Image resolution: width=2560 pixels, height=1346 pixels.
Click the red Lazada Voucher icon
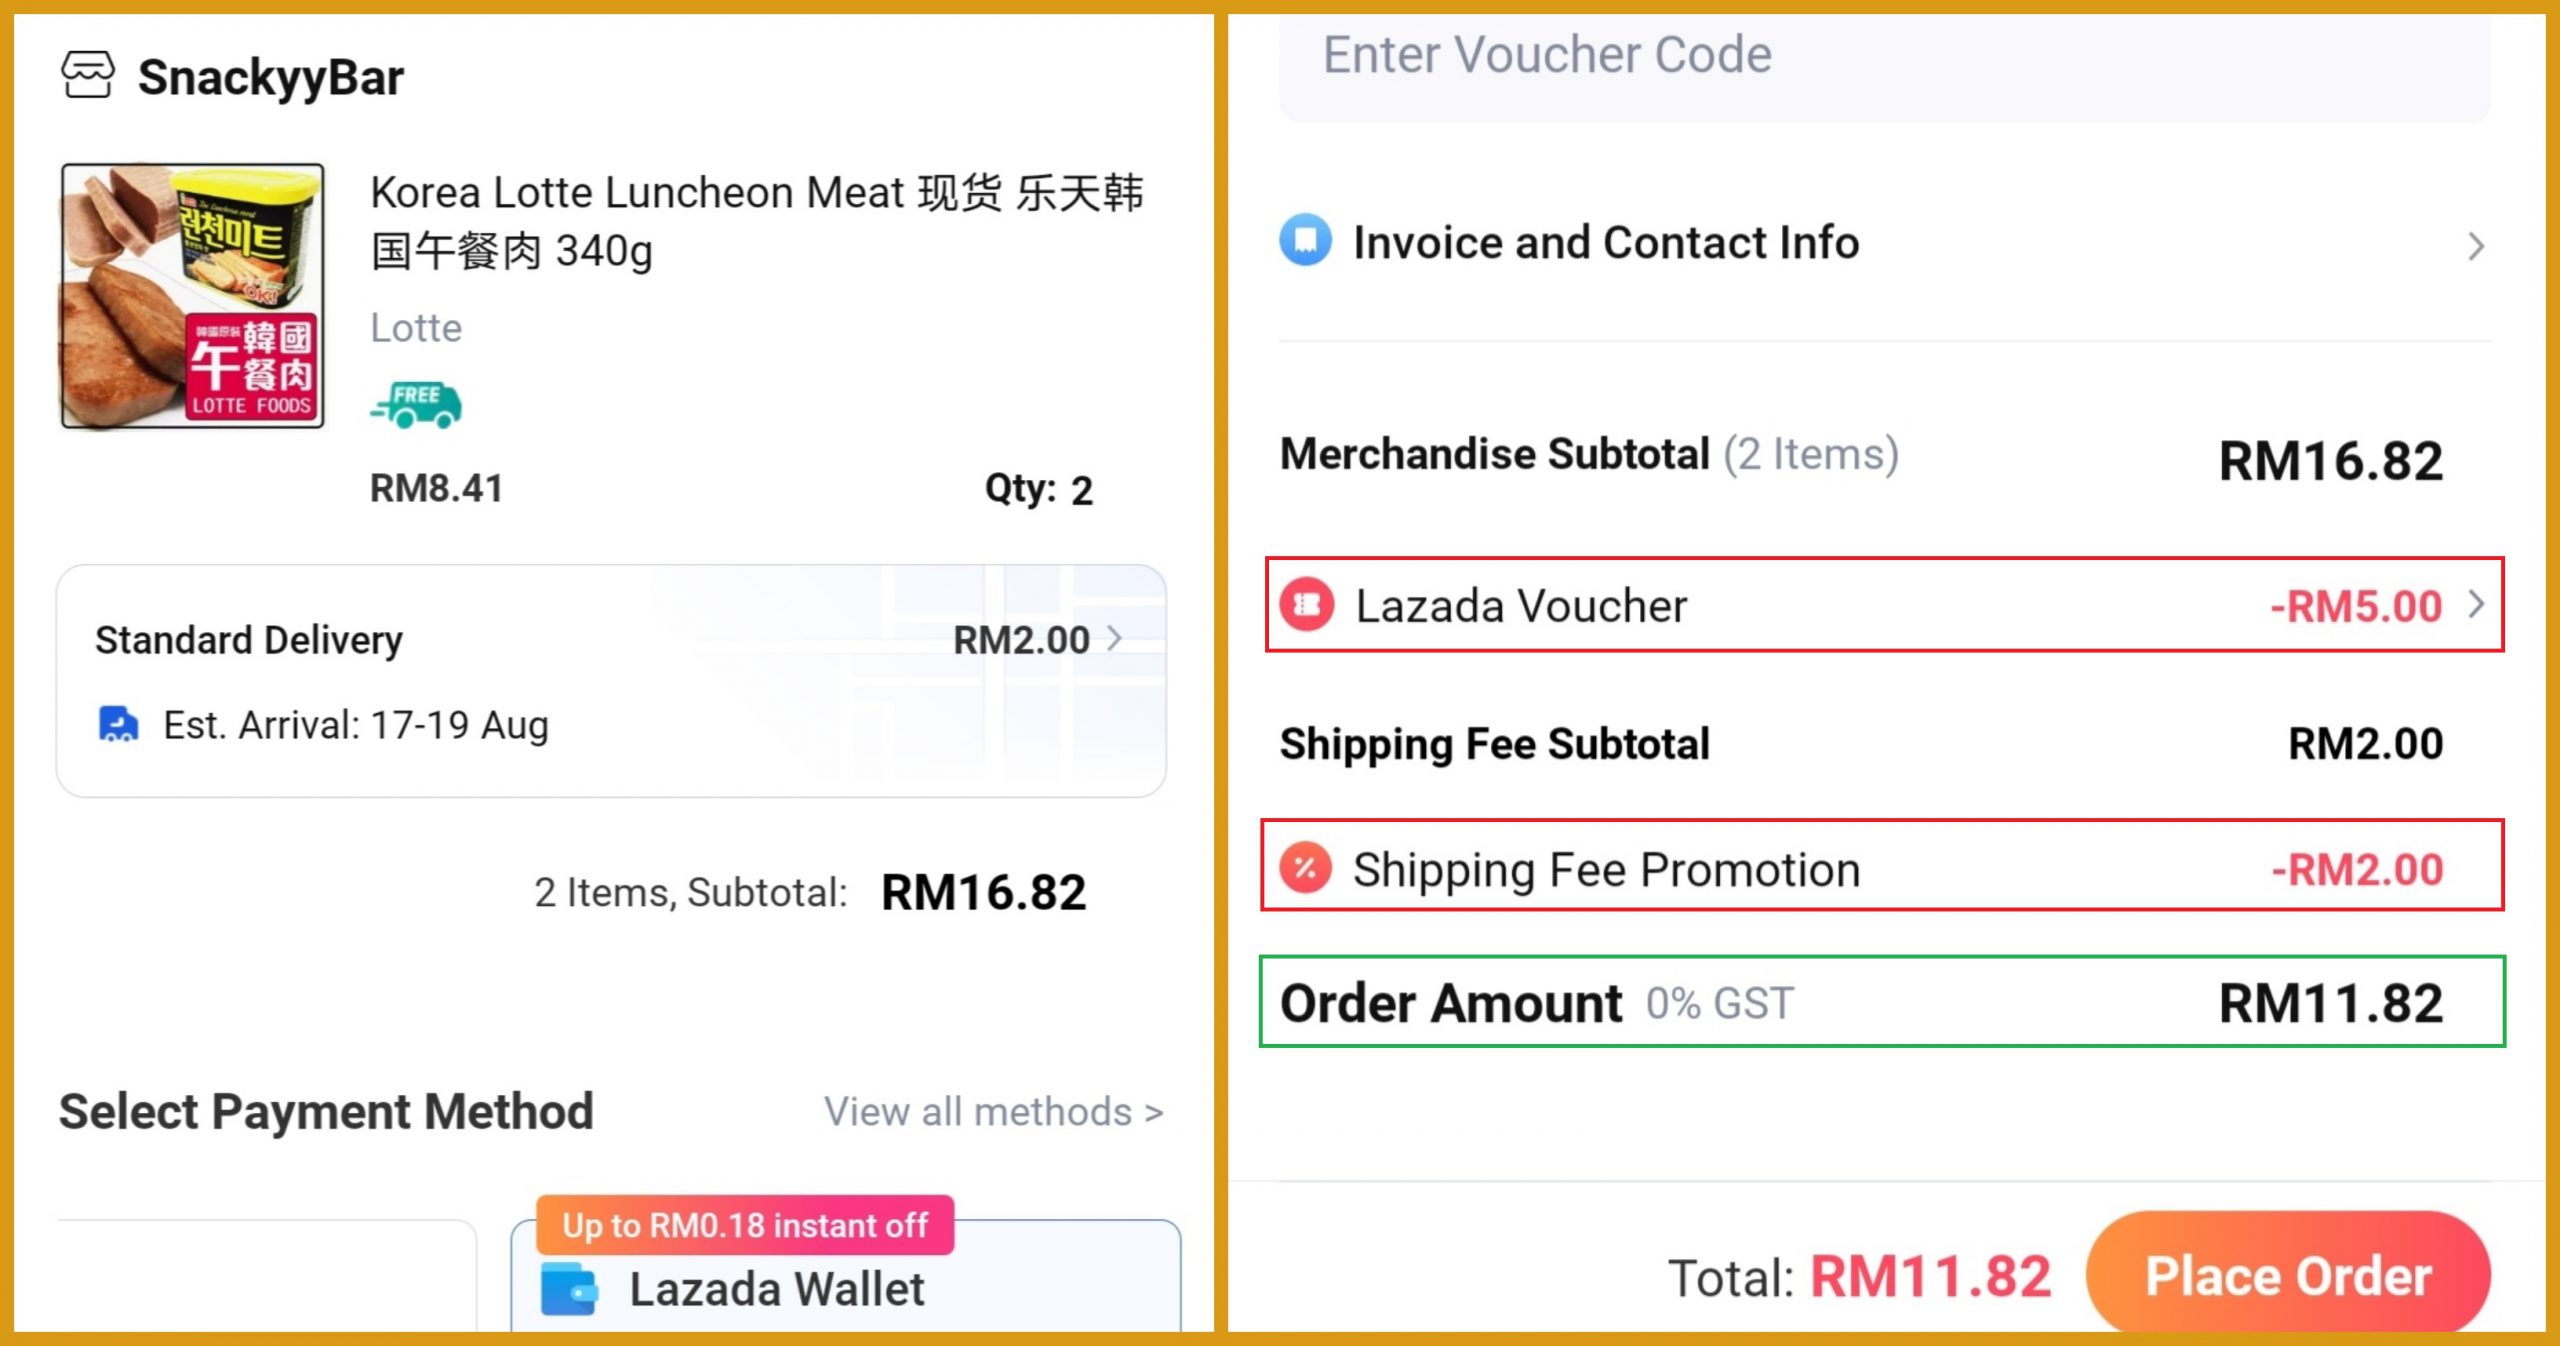pos(1307,605)
